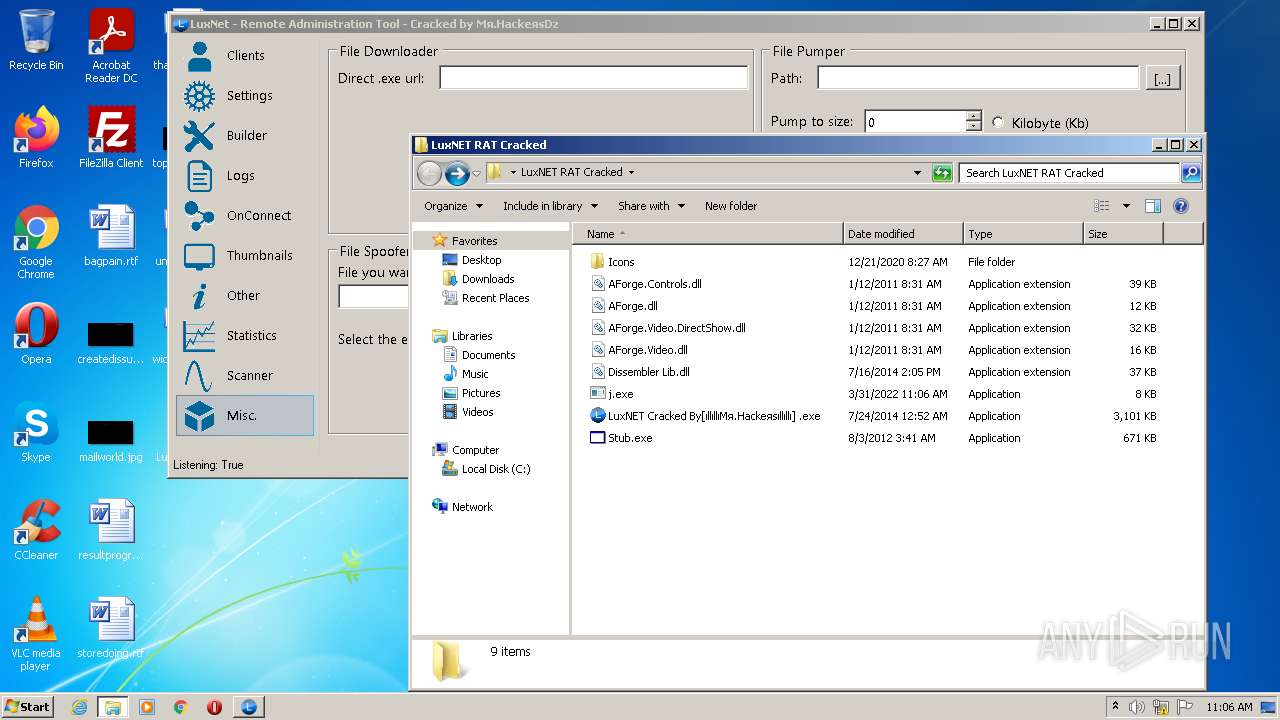Click the taskbar clock 11:06 AM
This screenshot has width=1280, height=720.
tap(1229, 707)
